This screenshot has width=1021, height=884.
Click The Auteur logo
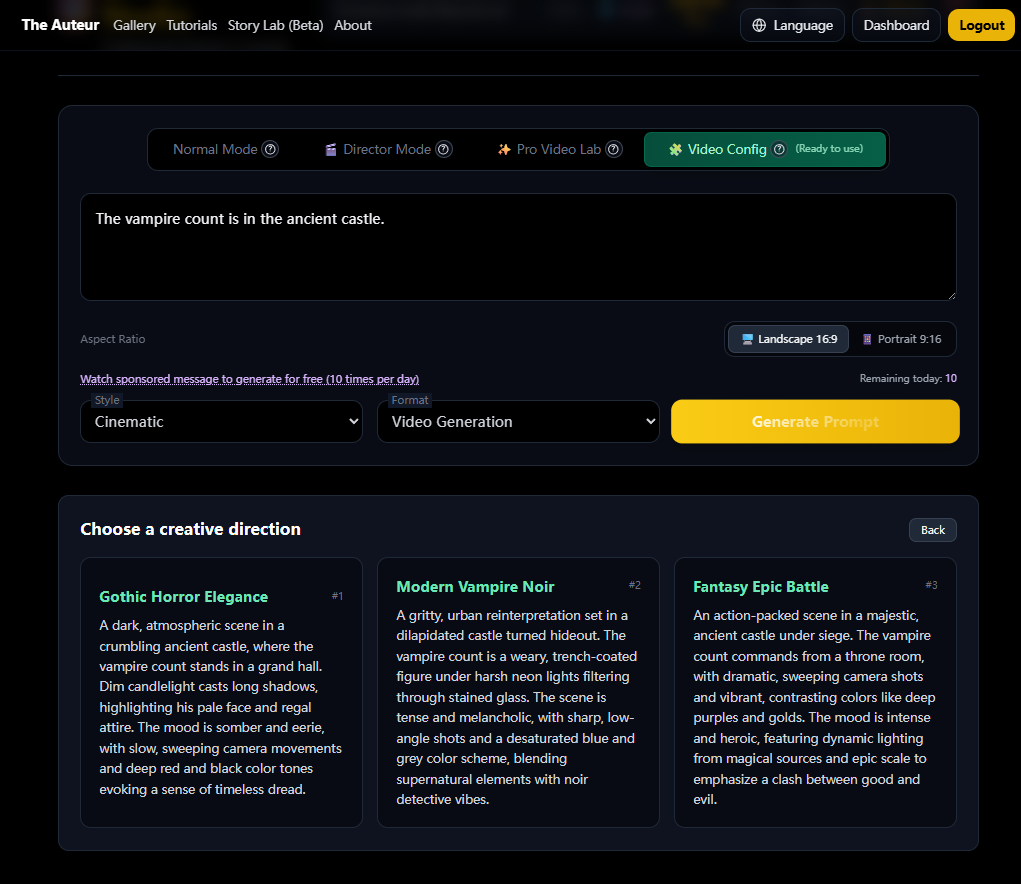tap(61, 25)
